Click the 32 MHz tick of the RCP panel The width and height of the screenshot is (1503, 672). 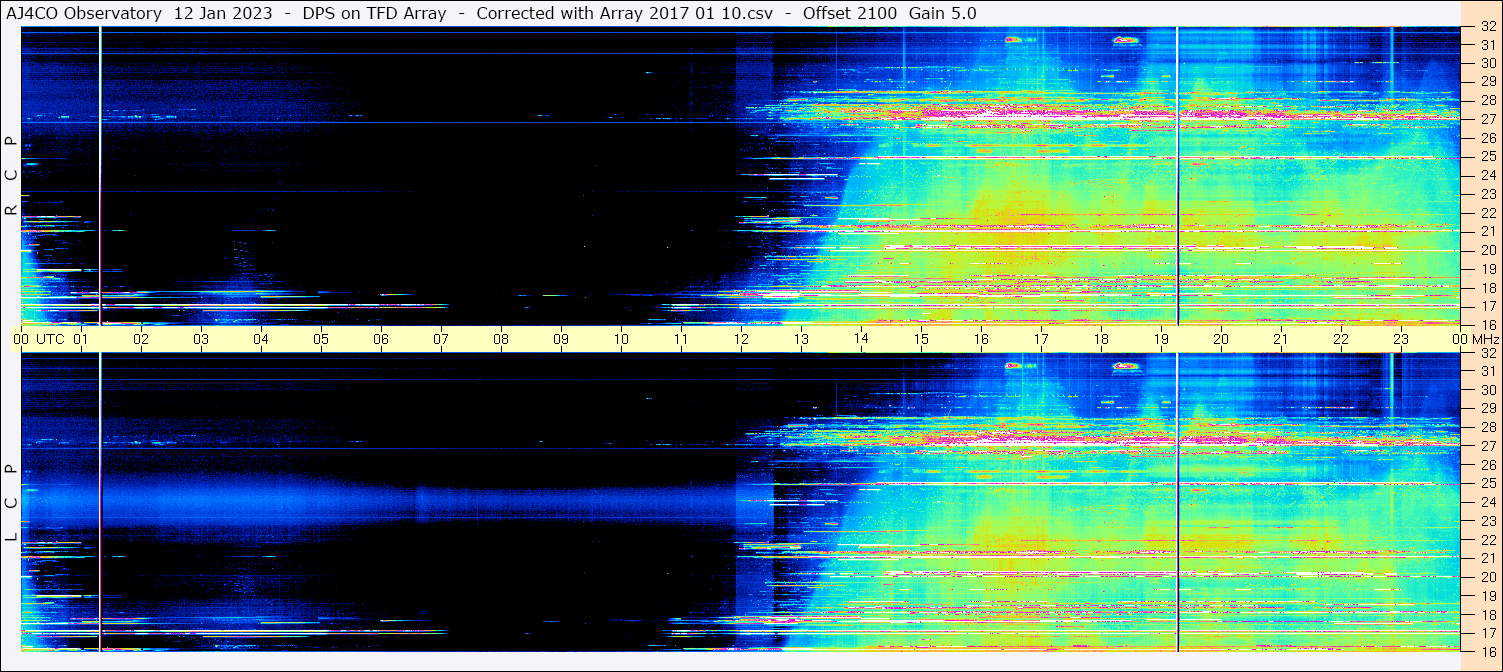1487,27
